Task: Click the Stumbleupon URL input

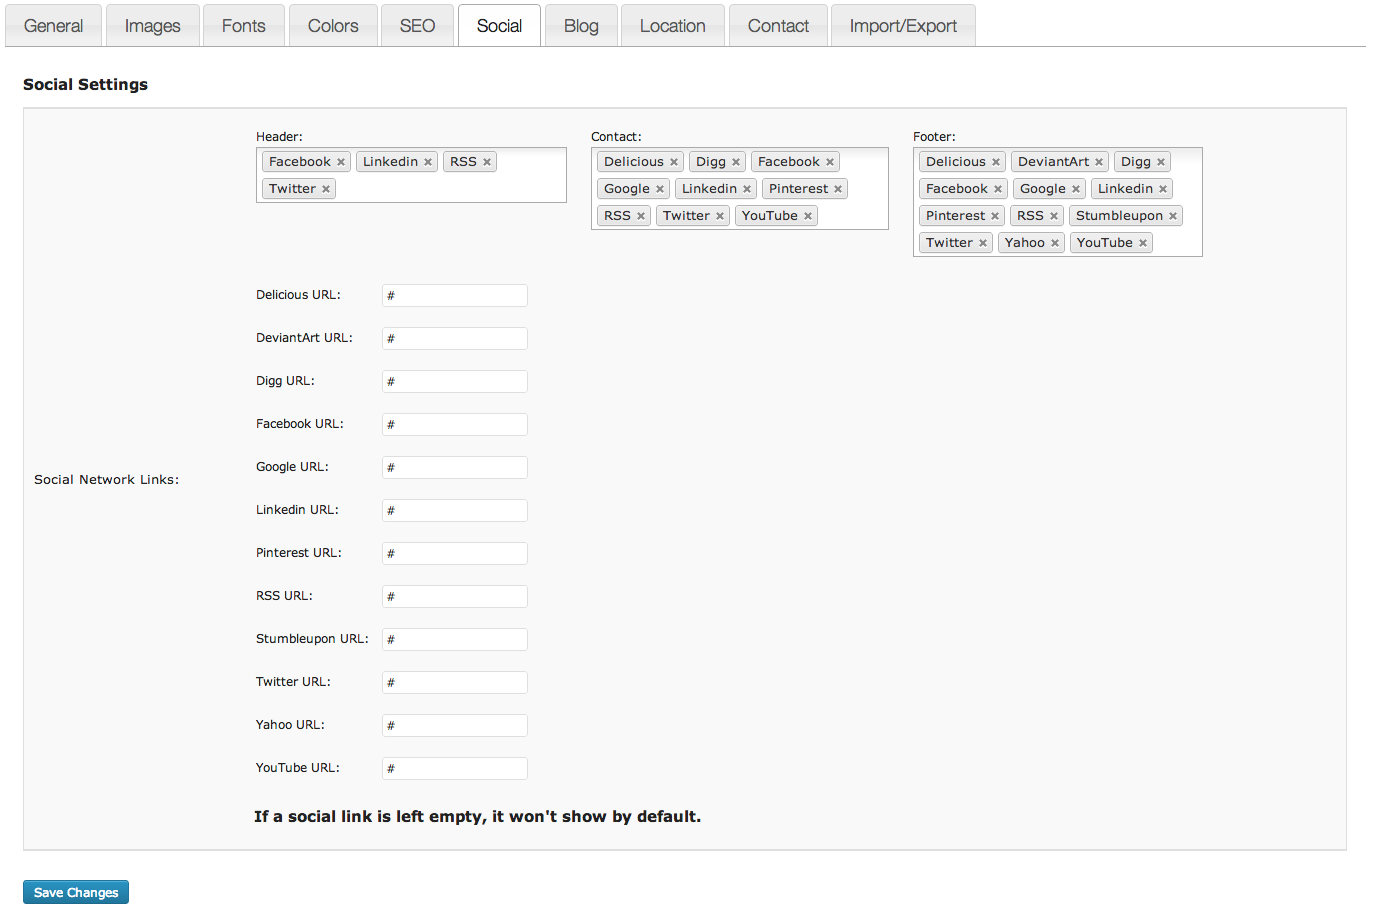Action: pyautogui.click(x=455, y=639)
